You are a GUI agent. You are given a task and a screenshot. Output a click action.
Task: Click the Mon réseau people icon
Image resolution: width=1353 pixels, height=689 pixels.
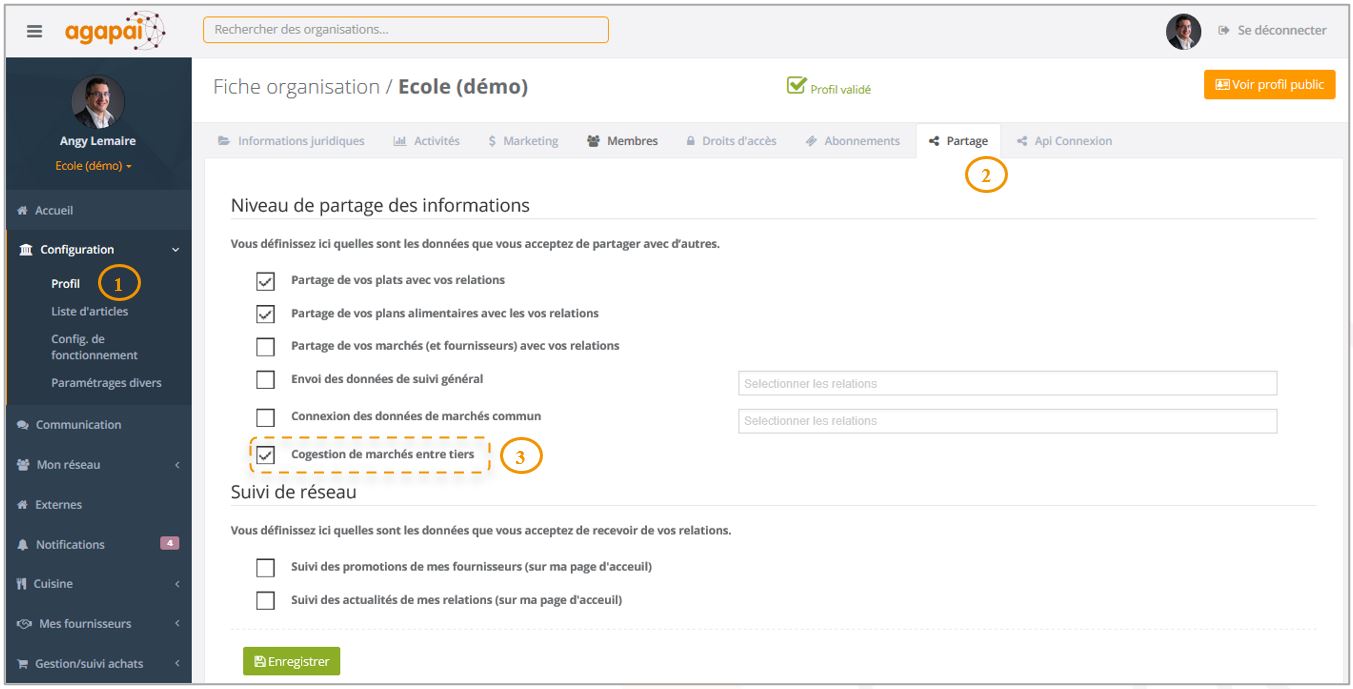(24, 465)
